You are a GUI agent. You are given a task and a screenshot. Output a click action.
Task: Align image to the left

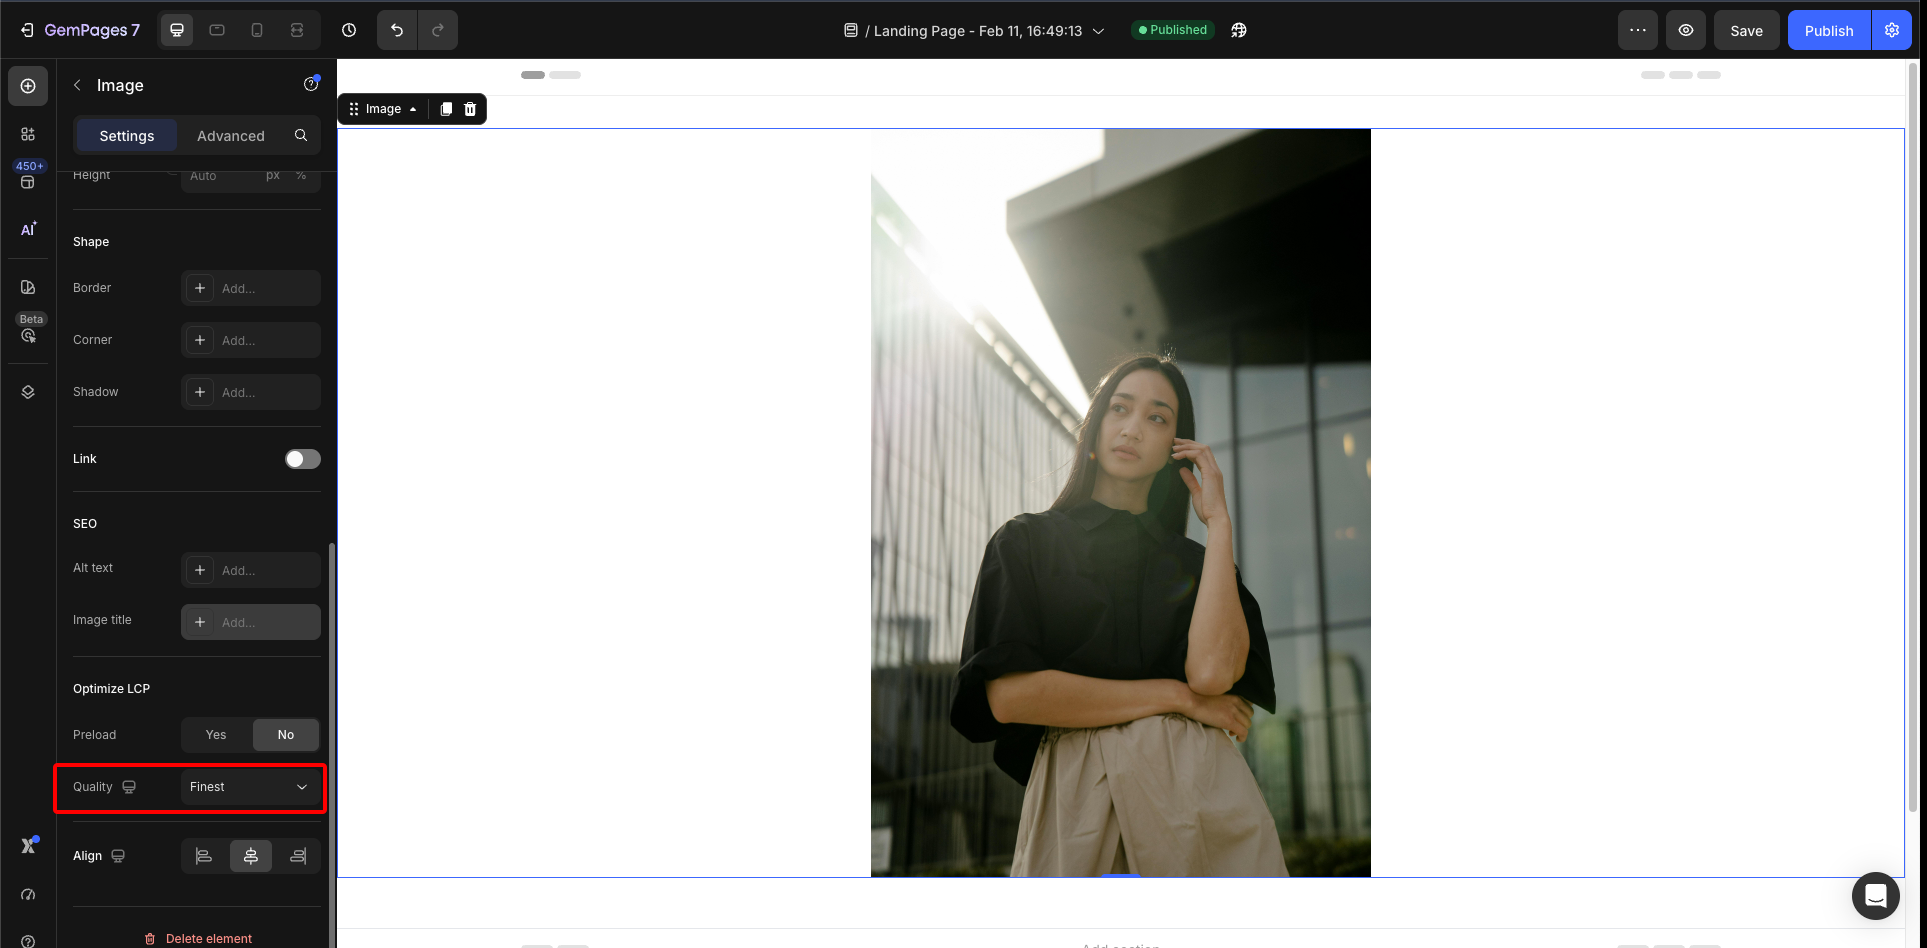(x=204, y=856)
